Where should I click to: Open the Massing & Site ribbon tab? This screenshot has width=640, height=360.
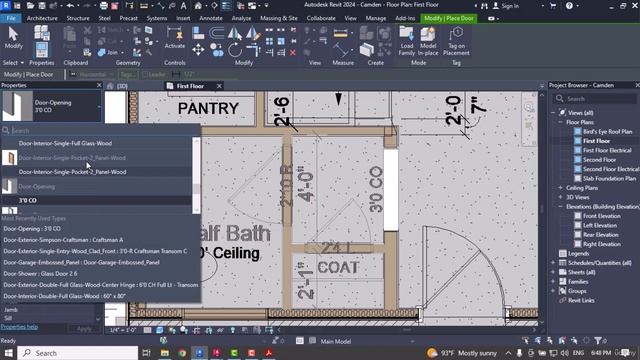tap(279, 18)
